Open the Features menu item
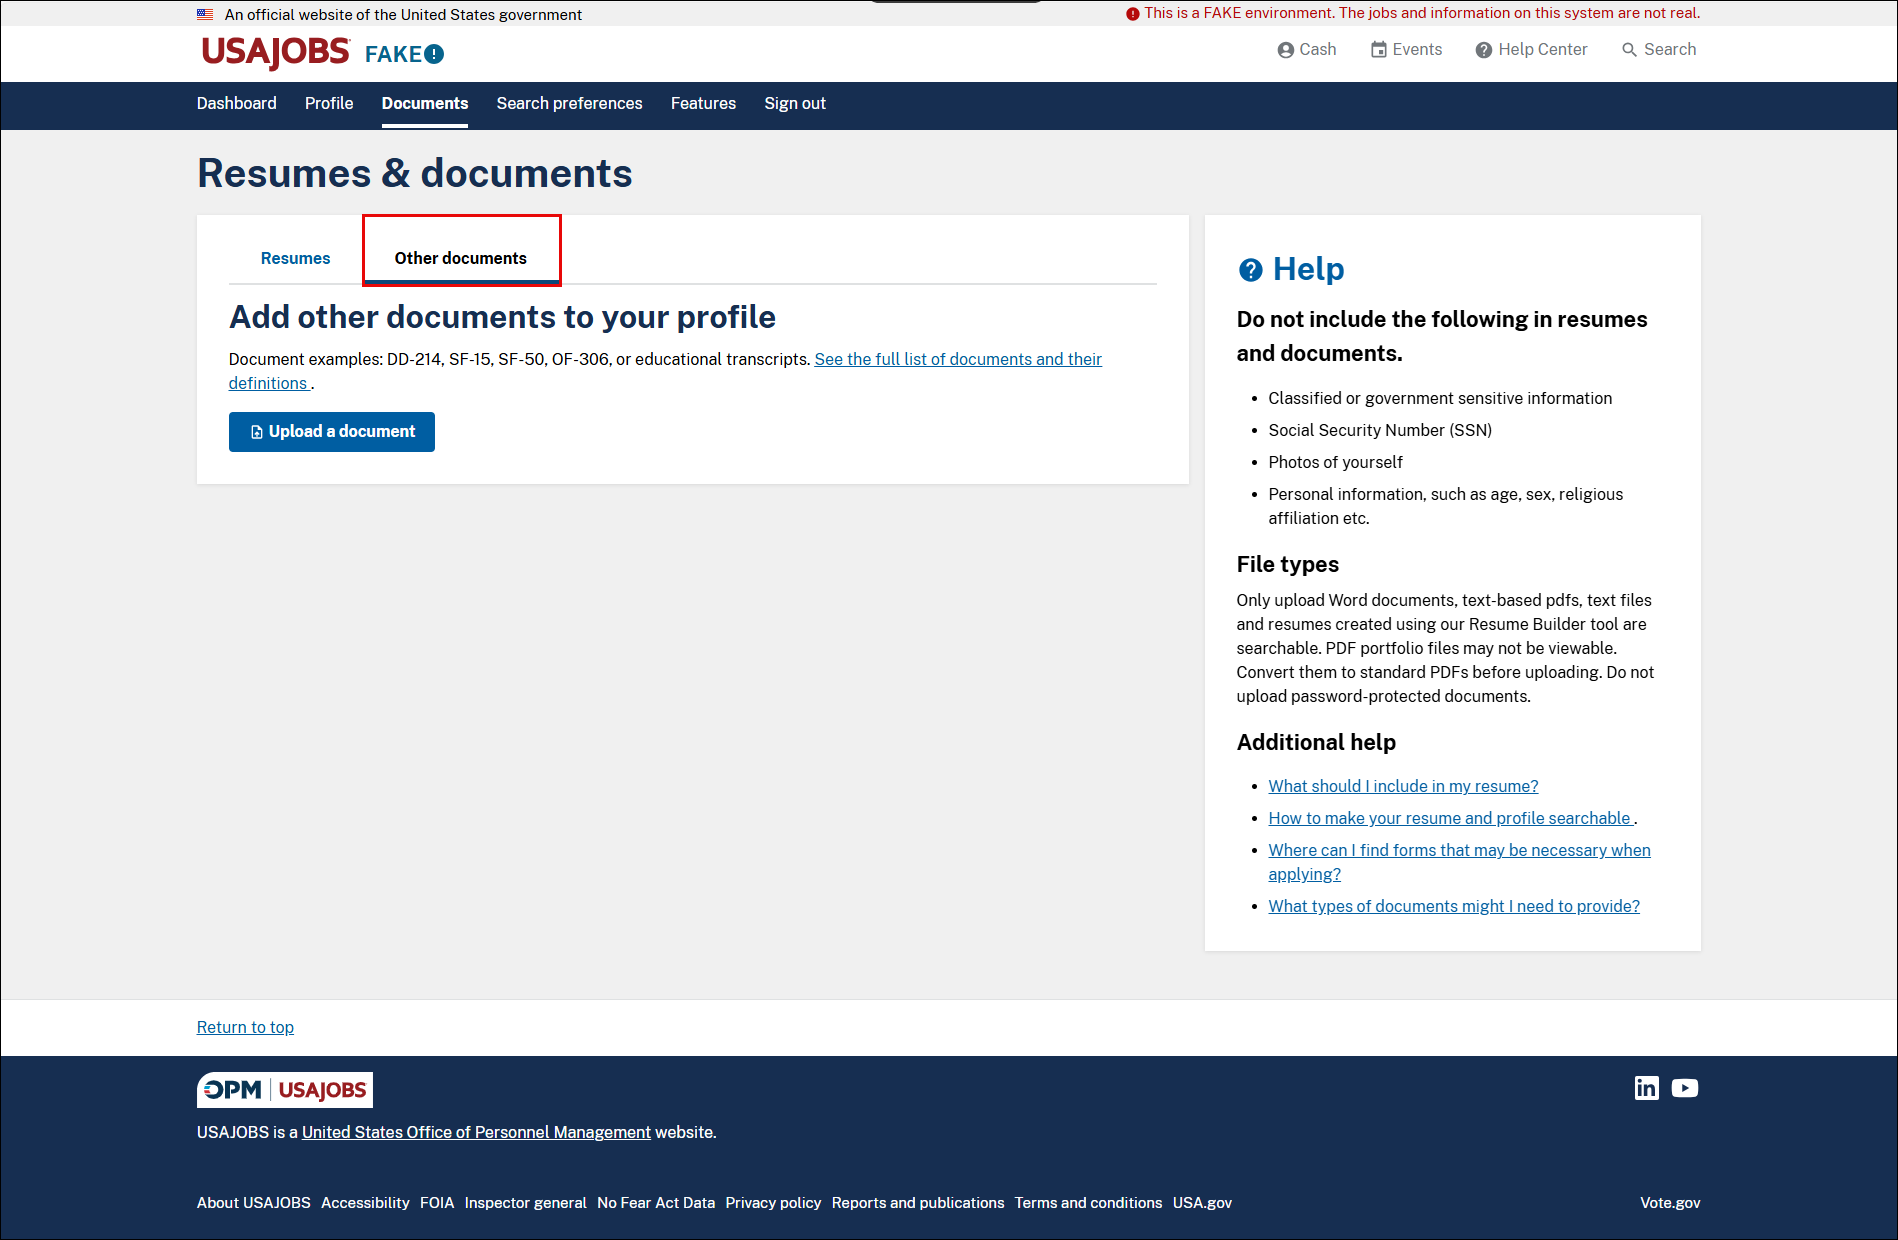Screen dimensions: 1898x1240 coord(703,104)
